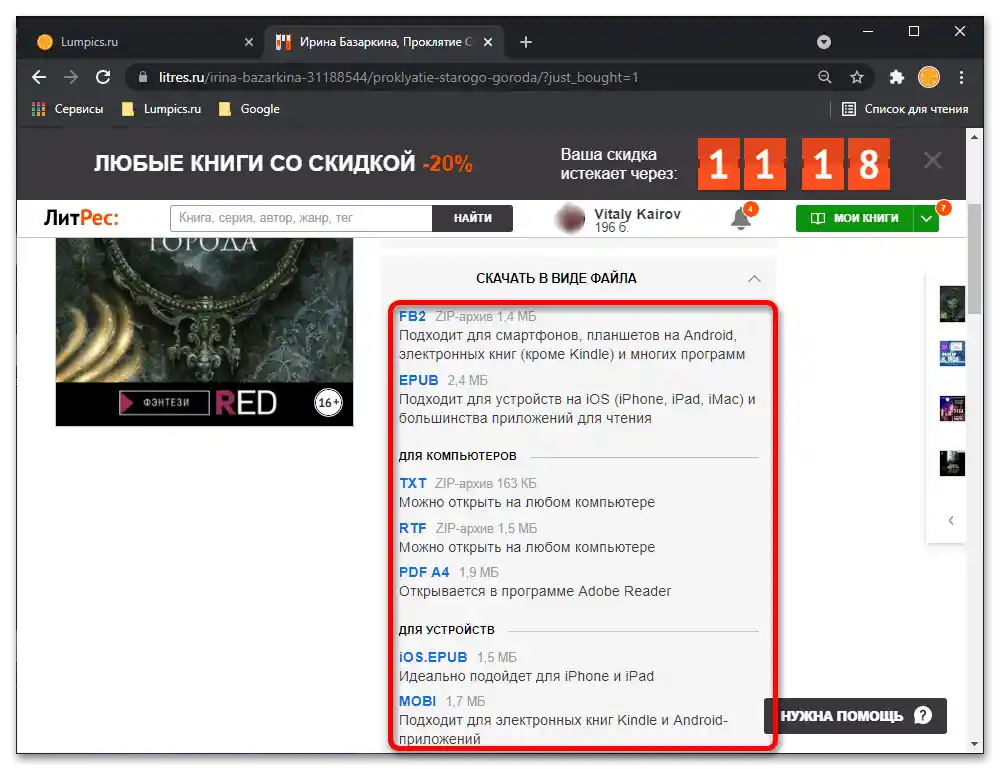Viewport: 1000px width, 770px height.
Task: Open the third book thumbnail in right sidebar
Action: (x=952, y=408)
